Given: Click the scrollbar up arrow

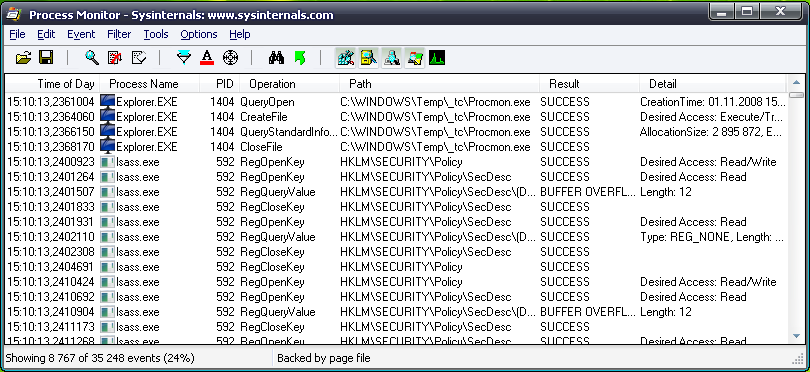Looking at the screenshot, I should (x=796, y=82).
